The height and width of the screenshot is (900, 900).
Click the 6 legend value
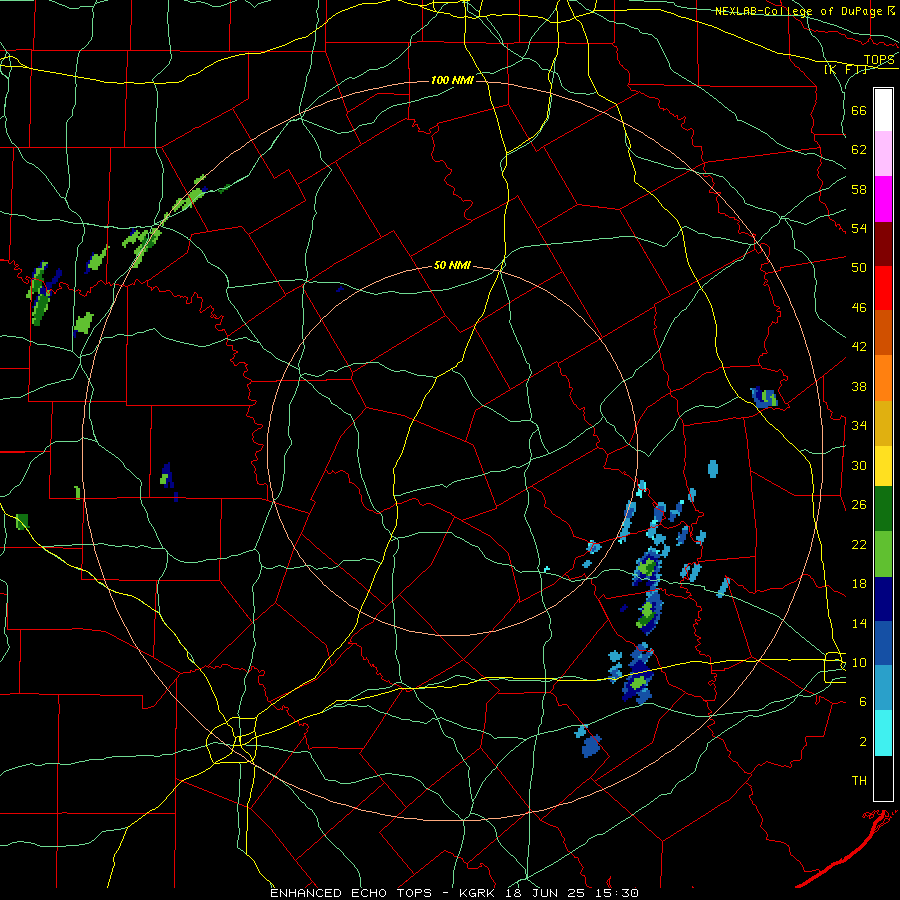(x=862, y=702)
